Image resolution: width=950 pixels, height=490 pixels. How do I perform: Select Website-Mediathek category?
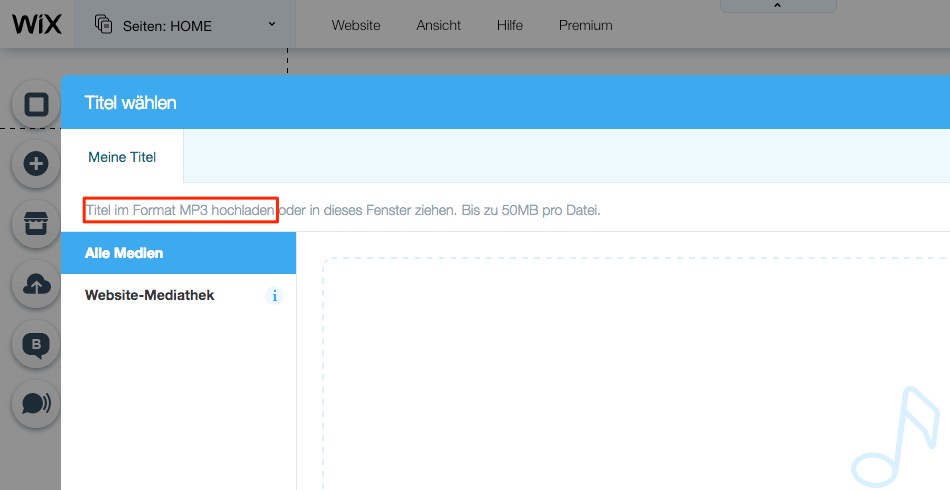click(x=150, y=295)
